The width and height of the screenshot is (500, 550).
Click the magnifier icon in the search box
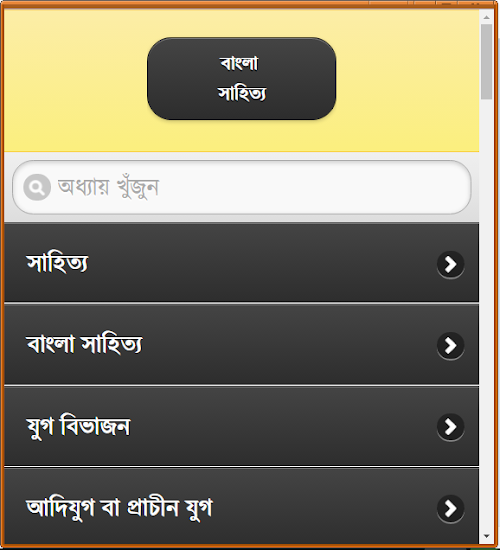click(37, 187)
